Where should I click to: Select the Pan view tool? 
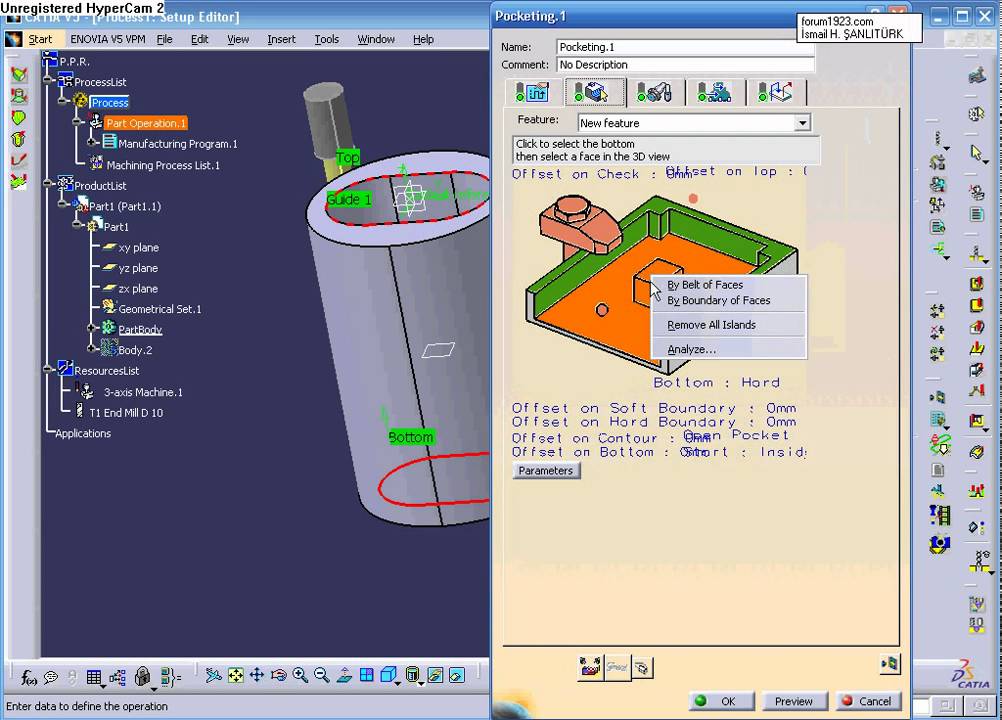[257, 675]
